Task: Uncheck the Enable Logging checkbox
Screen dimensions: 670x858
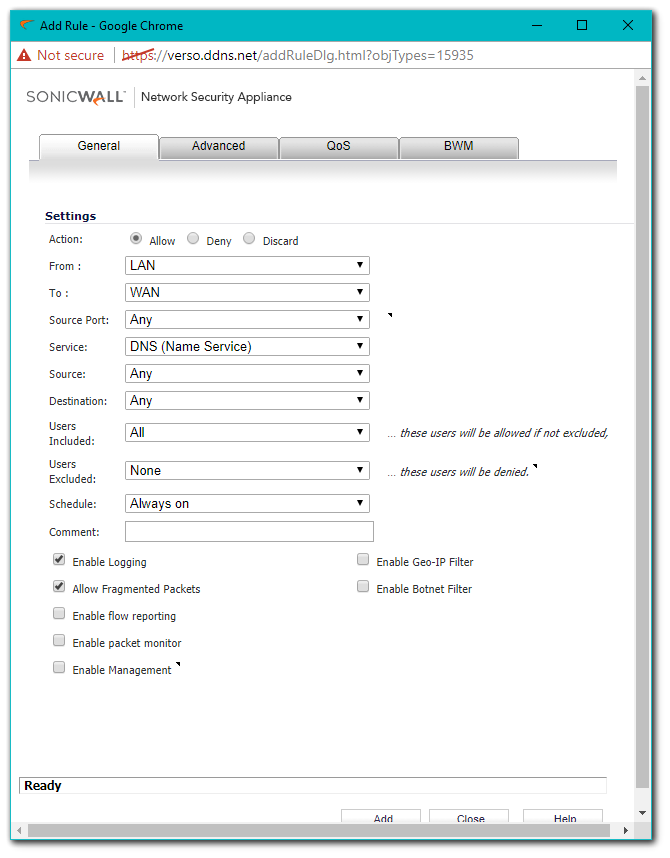Action: tap(59, 561)
